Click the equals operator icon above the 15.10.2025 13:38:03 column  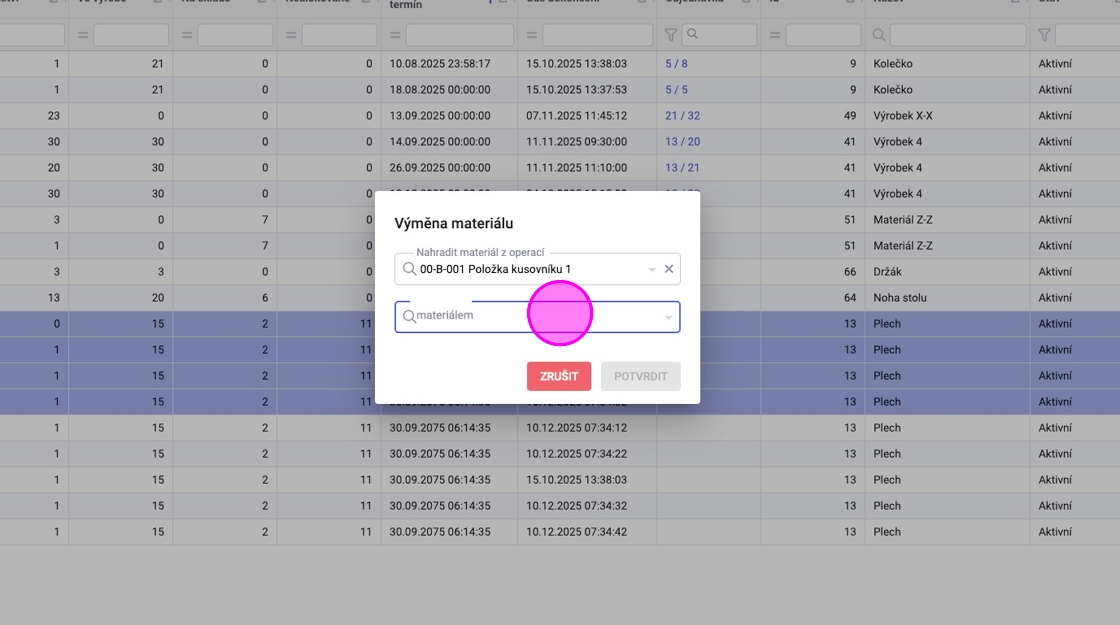click(x=531, y=34)
